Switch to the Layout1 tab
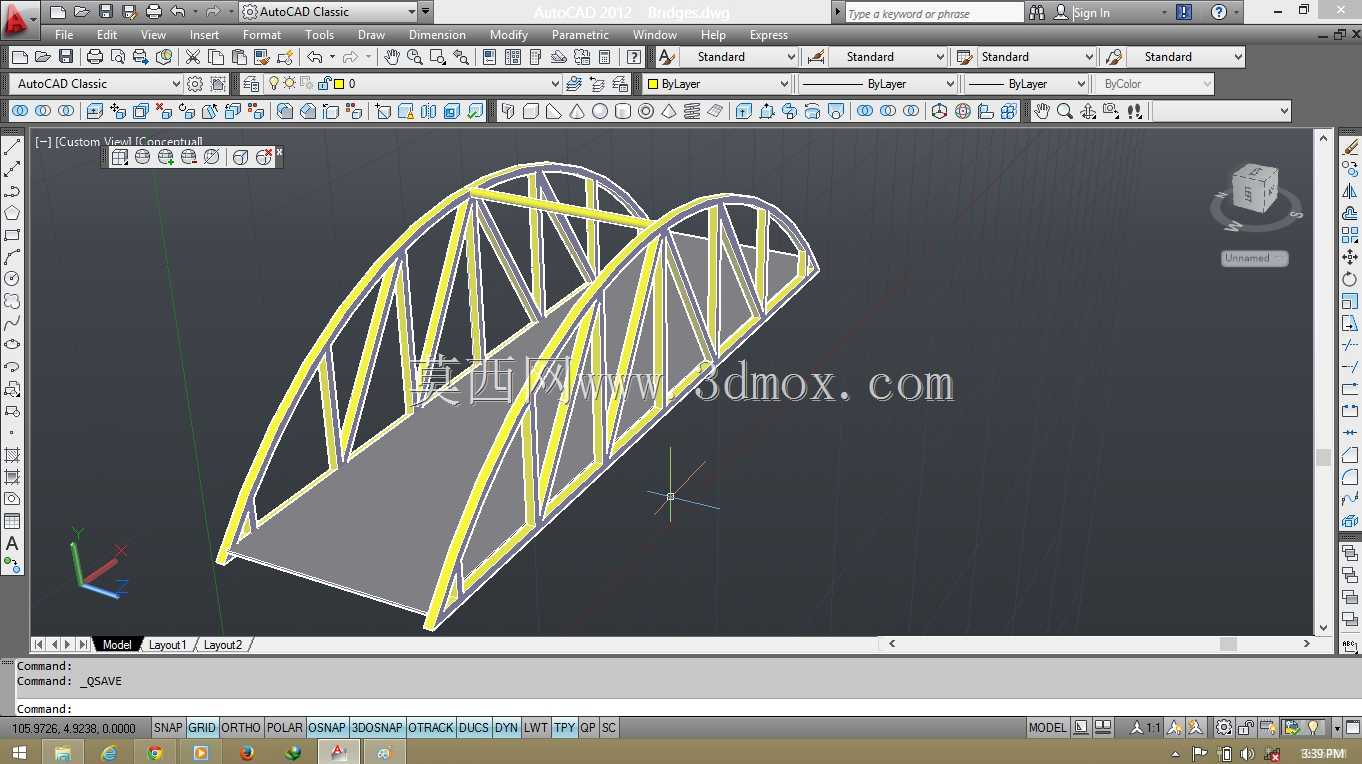Image resolution: width=1362 pixels, height=764 pixels. tap(168, 645)
